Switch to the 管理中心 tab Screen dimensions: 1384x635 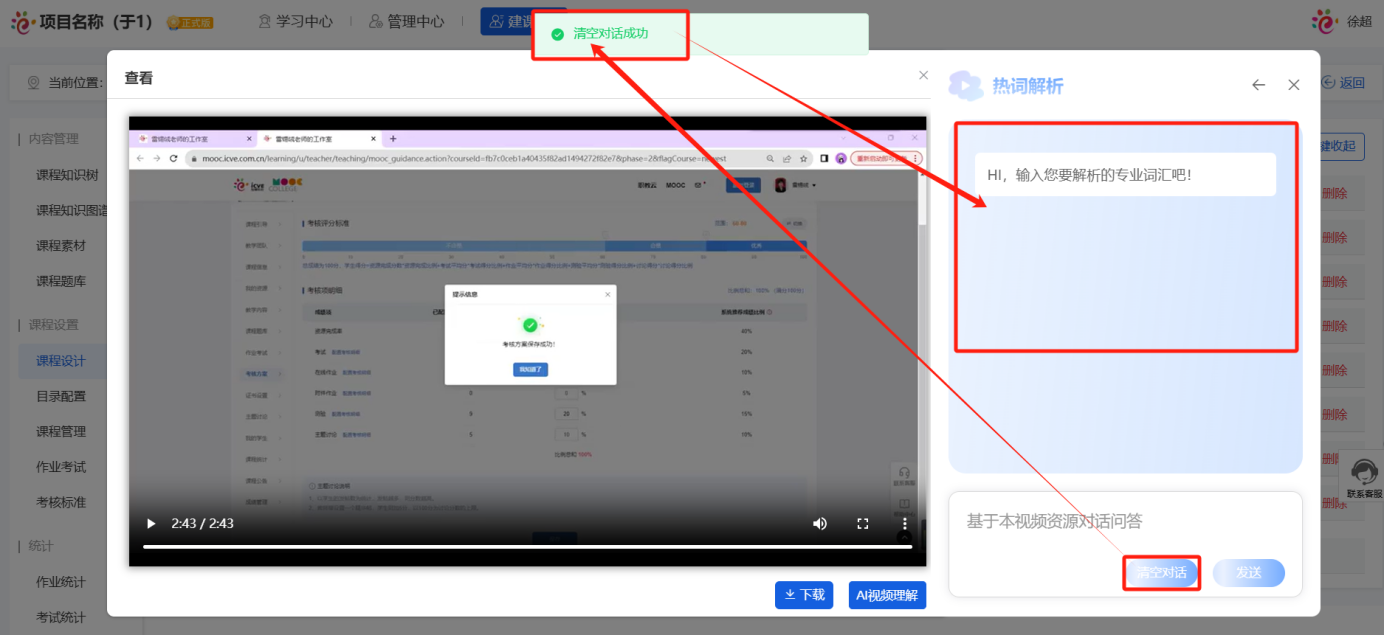click(x=406, y=21)
